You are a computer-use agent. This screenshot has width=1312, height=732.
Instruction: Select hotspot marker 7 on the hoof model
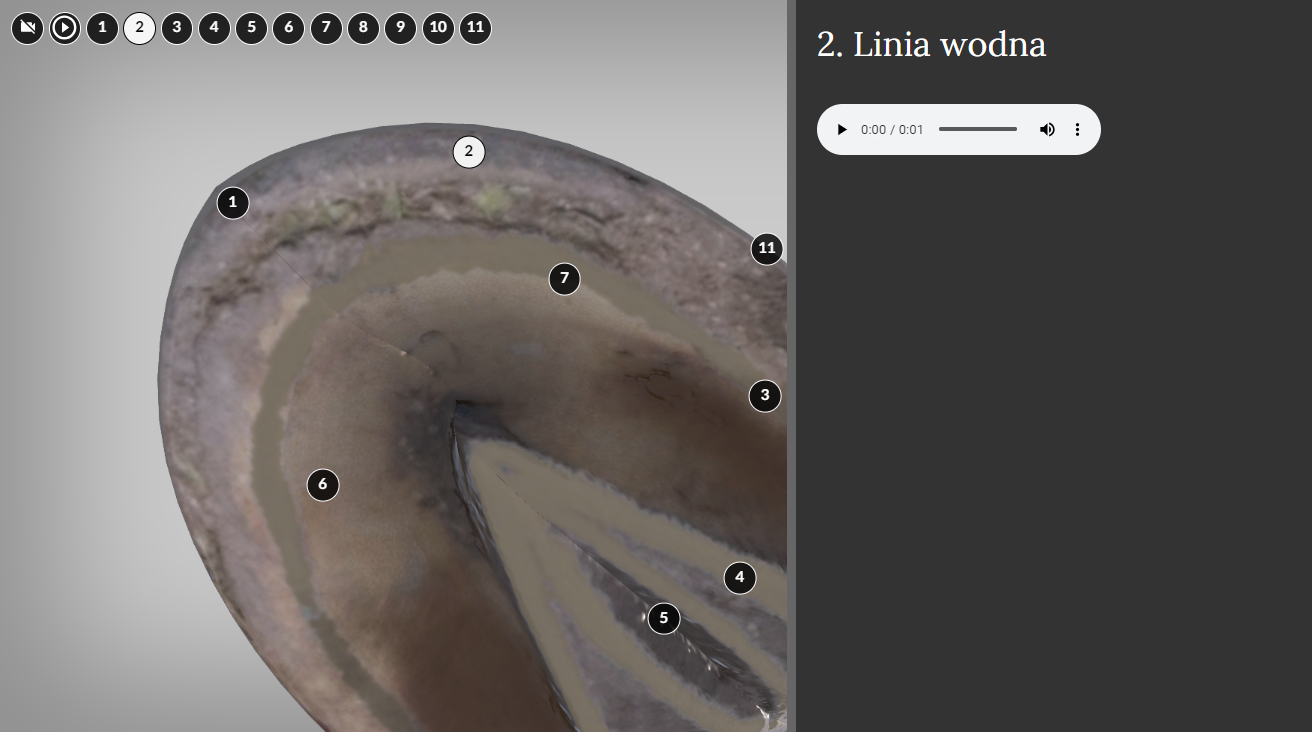(565, 278)
